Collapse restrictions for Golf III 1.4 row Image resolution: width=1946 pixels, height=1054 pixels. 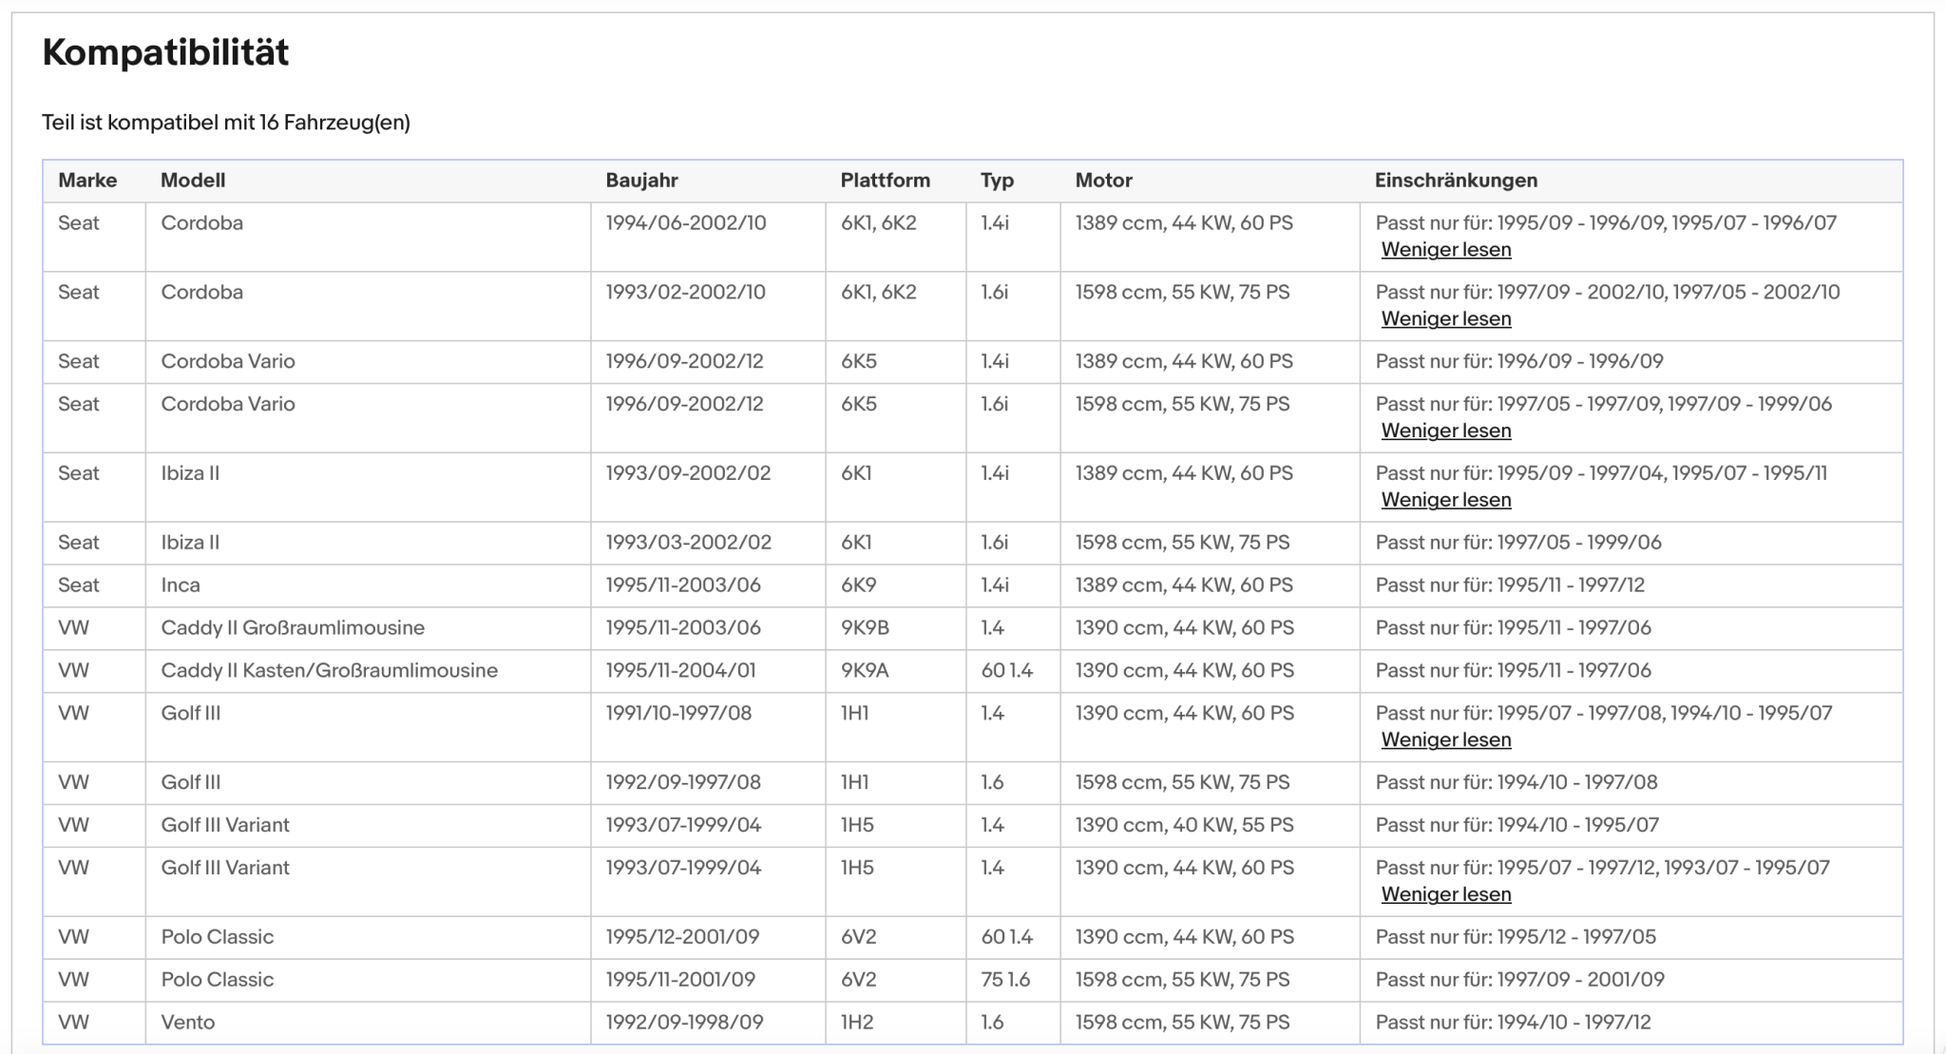coord(1445,740)
